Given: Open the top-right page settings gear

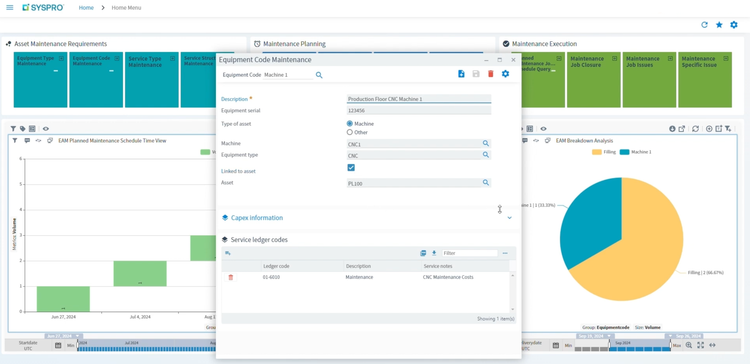Looking at the screenshot, I should coord(734,25).
